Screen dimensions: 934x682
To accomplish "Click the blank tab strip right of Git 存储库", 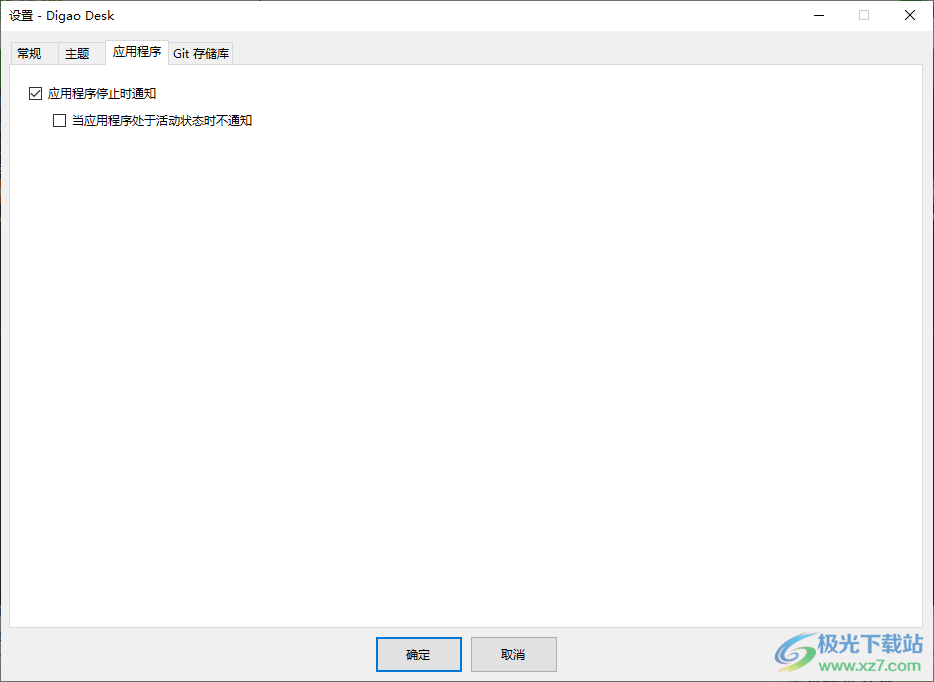I will pos(577,54).
